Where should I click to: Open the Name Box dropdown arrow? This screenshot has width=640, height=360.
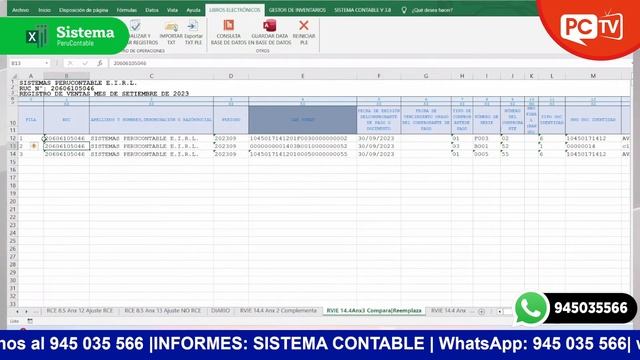[x=47, y=63]
